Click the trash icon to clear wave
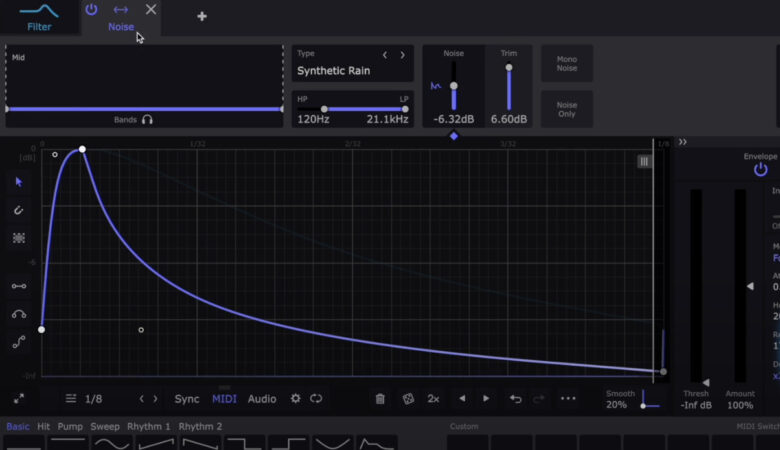 click(380, 399)
